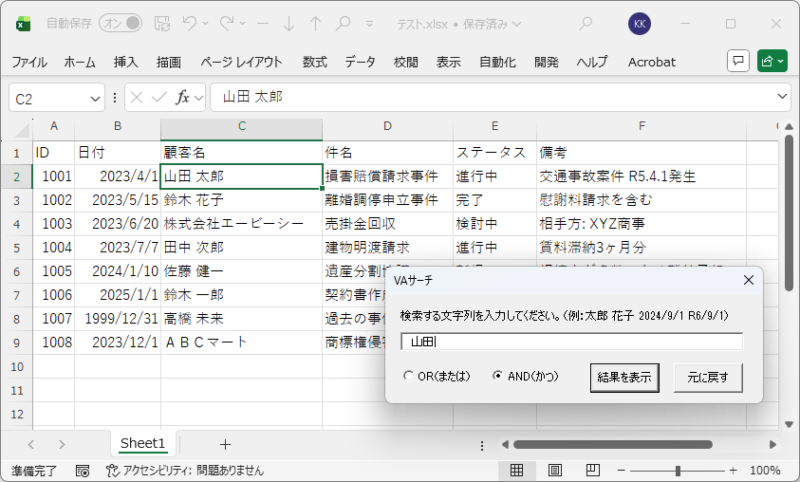Expand the formula bar with the chevron

click(783, 97)
